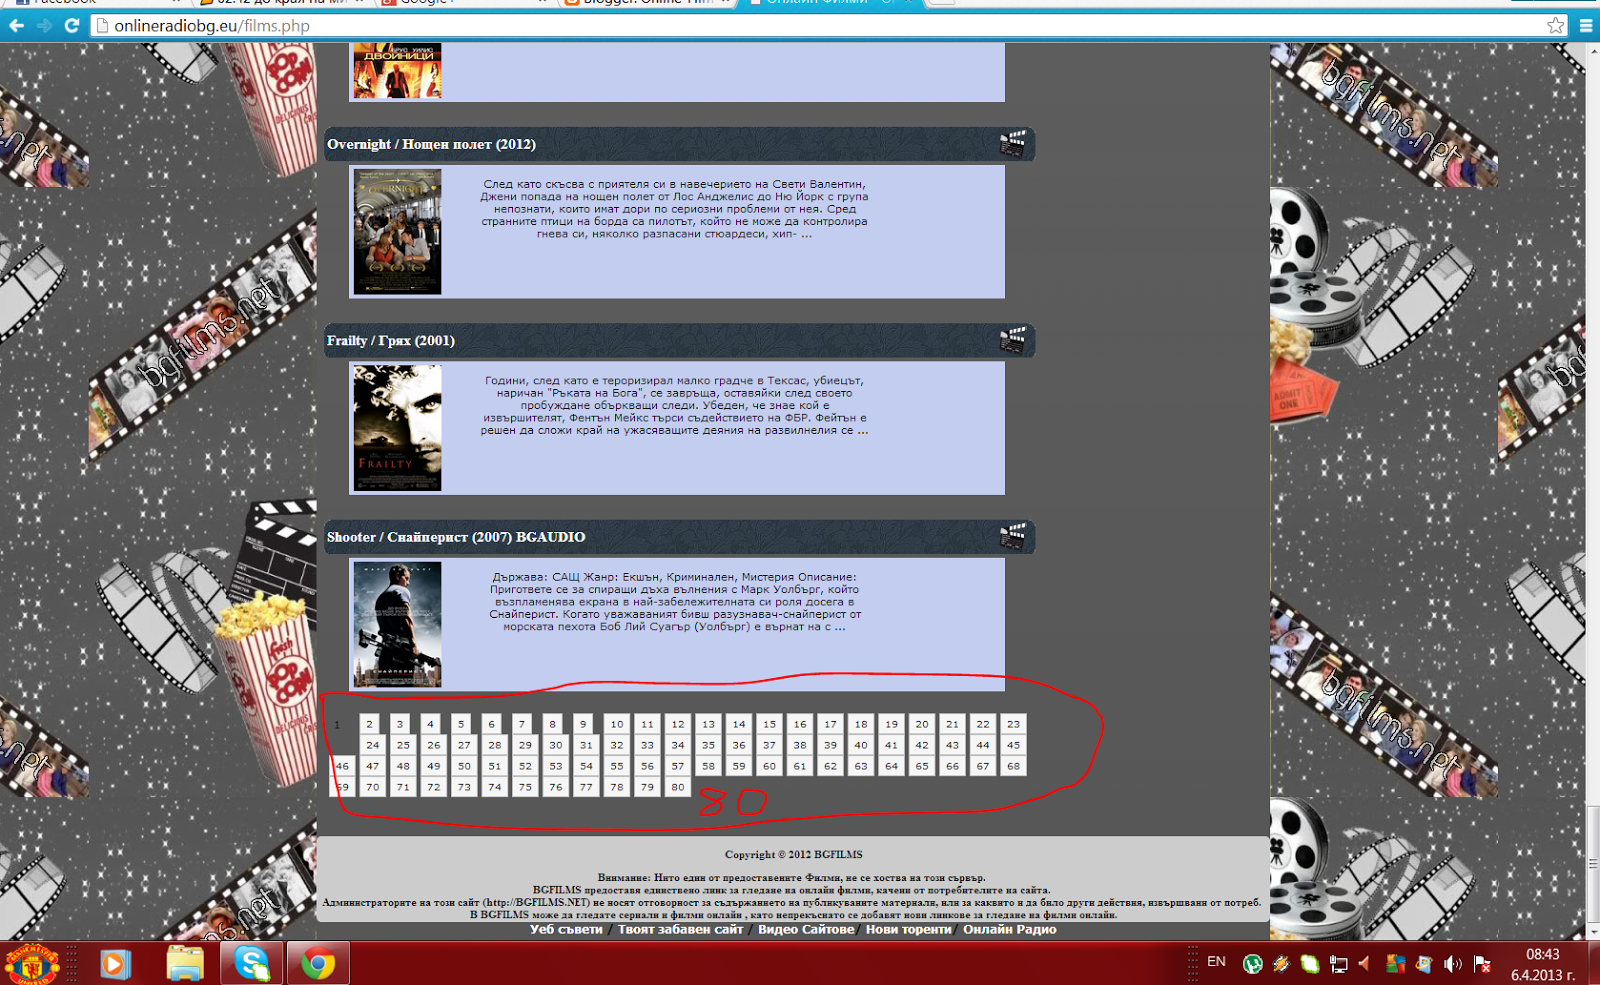Viewport: 1600px width, 985px height.
Task: Open the network connection tray icon
Action: coord(1338,964)
